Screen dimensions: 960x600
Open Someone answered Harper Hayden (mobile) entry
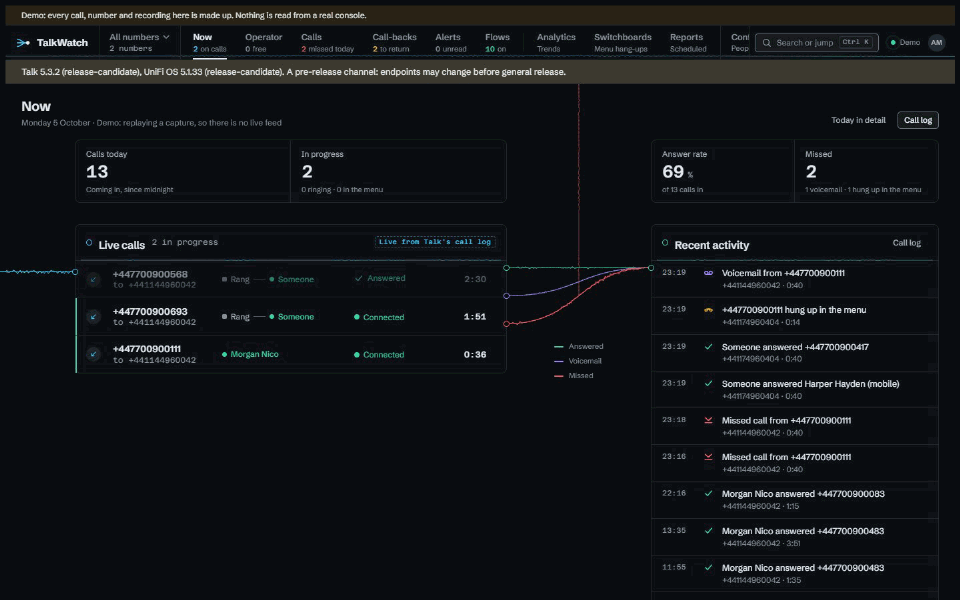click(795, 389)
